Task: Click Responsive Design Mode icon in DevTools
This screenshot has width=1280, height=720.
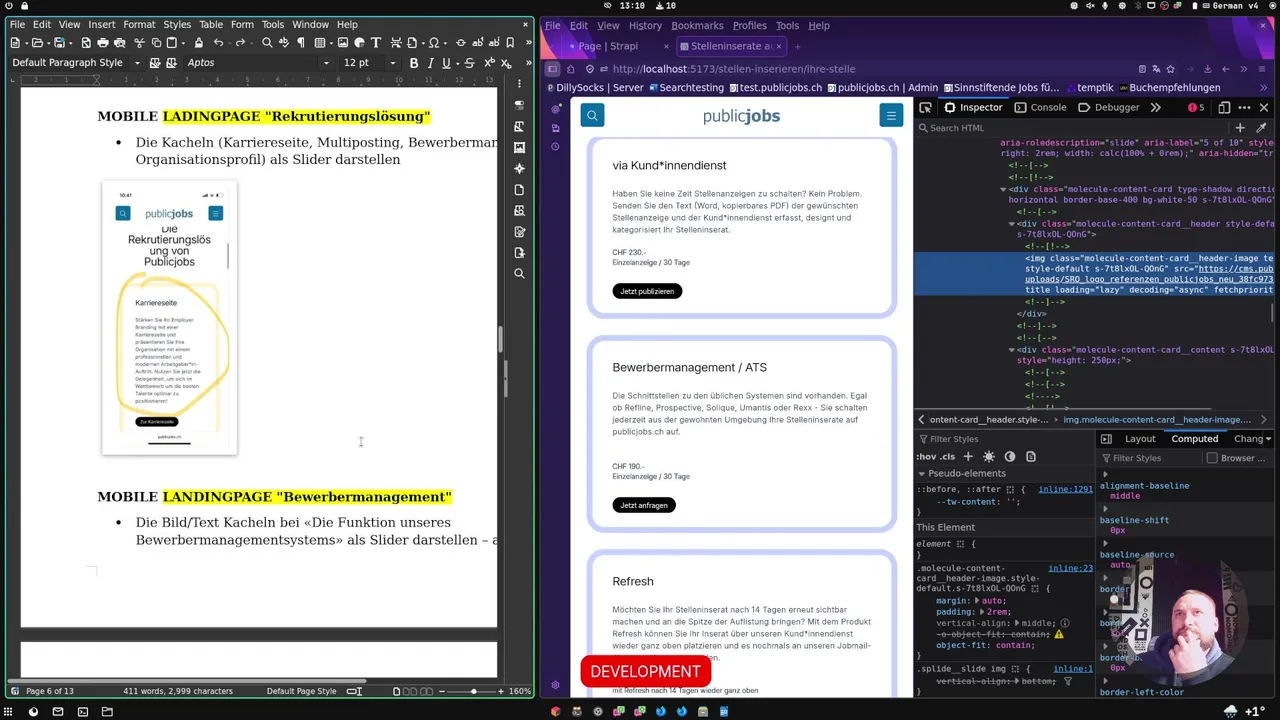Action: pos(1224,108)
